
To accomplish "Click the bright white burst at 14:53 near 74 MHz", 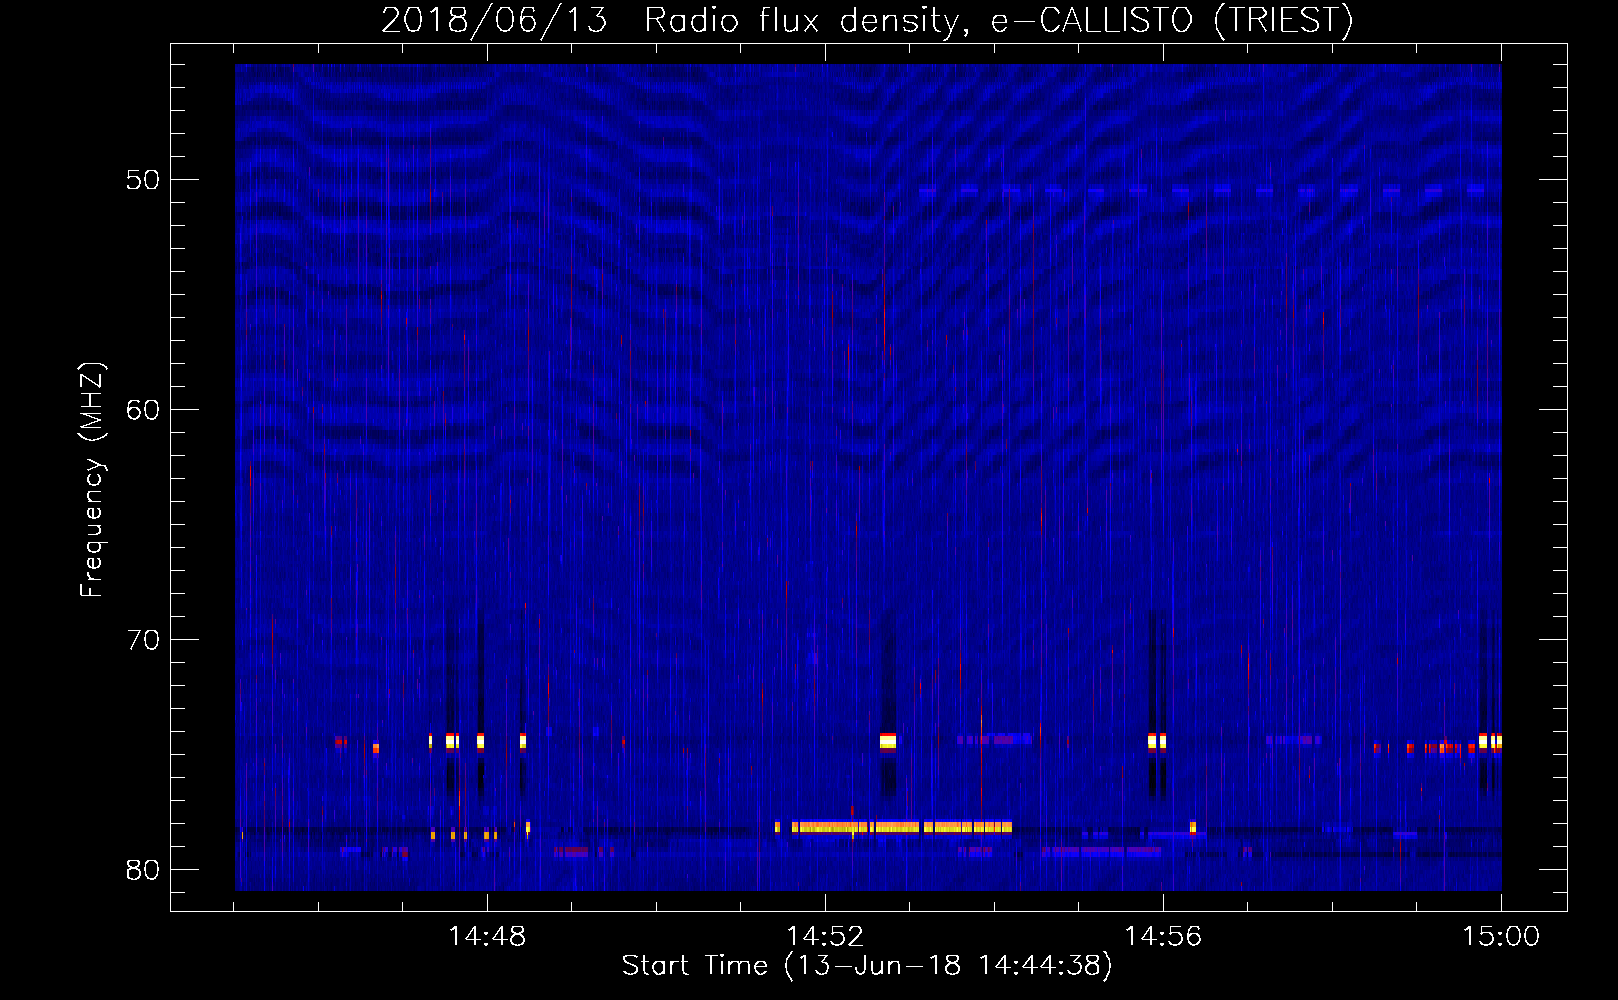I will click(888, 741).
